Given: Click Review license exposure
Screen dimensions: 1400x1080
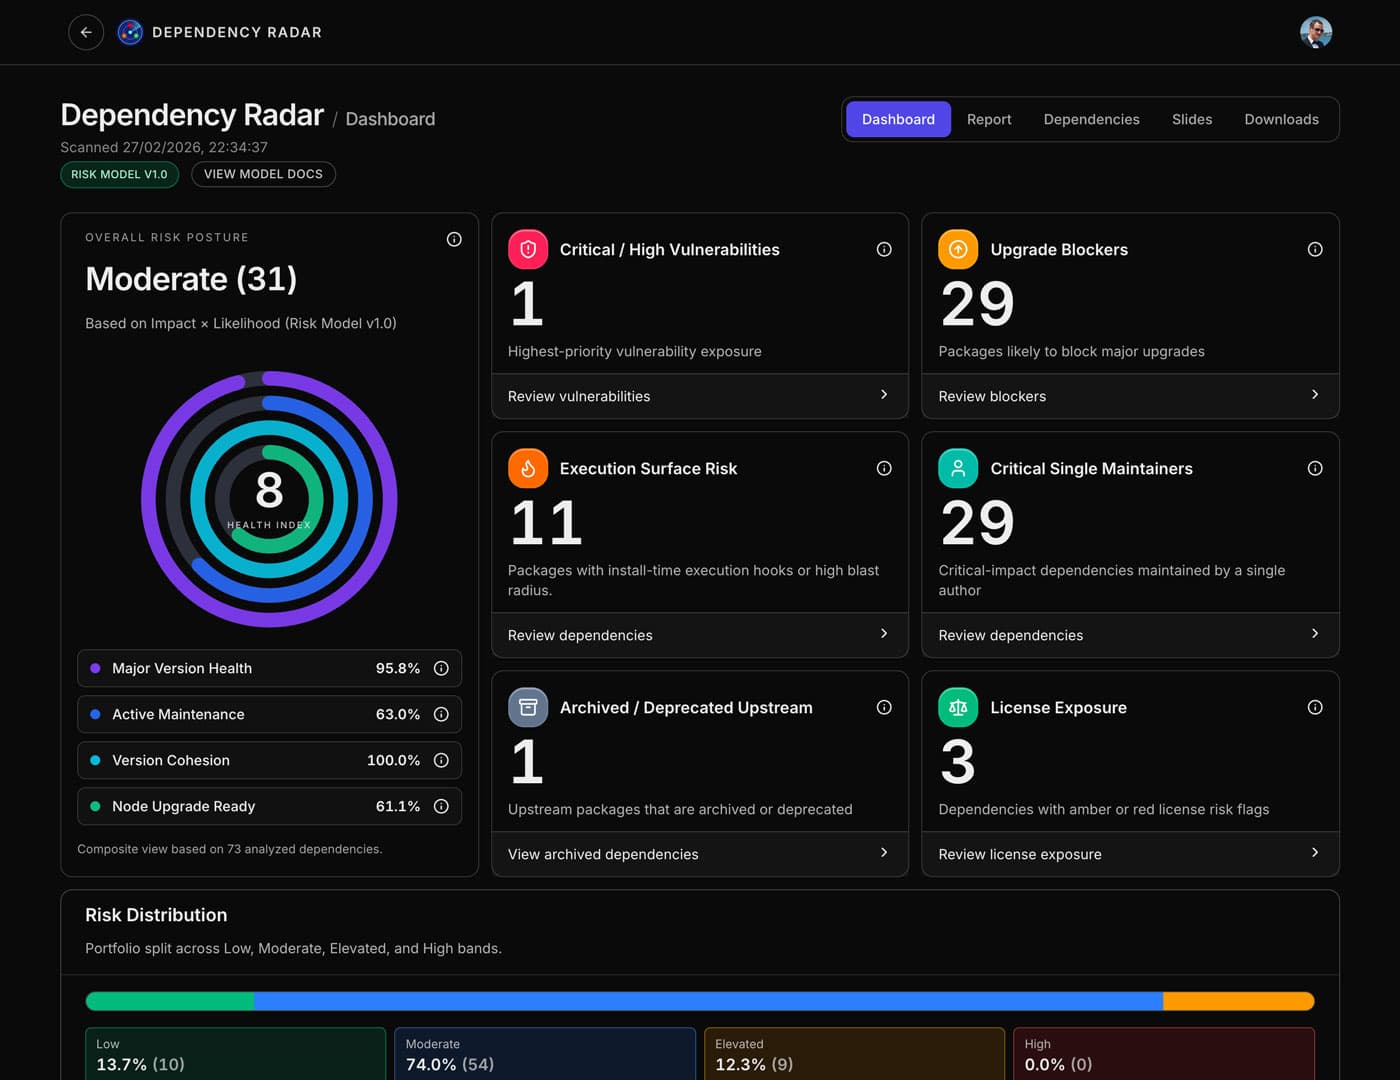Looking at the screenshot, I should [x=1019, y=854].
